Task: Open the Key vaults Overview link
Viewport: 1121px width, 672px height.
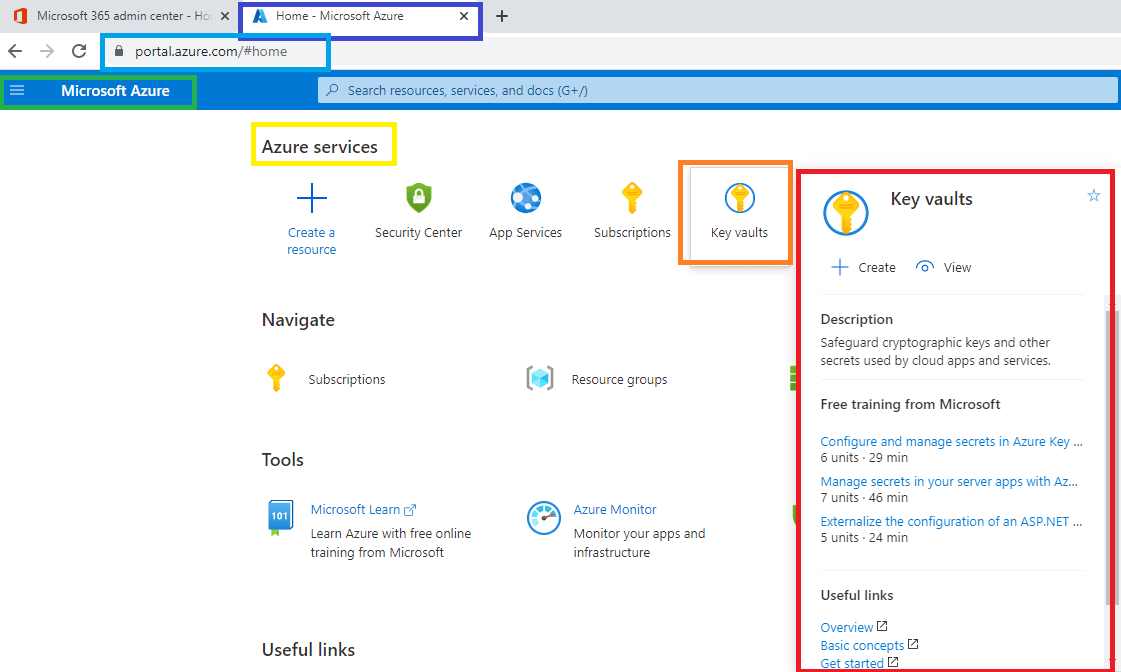Action: click(x=846, y=628)
